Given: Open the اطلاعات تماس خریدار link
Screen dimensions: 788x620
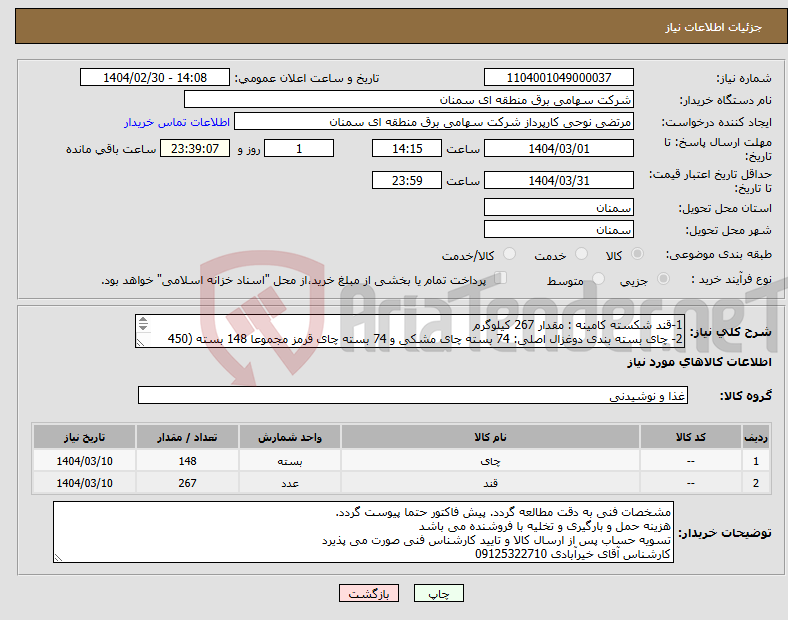Looking at the screenshot, I should point(177,122).
